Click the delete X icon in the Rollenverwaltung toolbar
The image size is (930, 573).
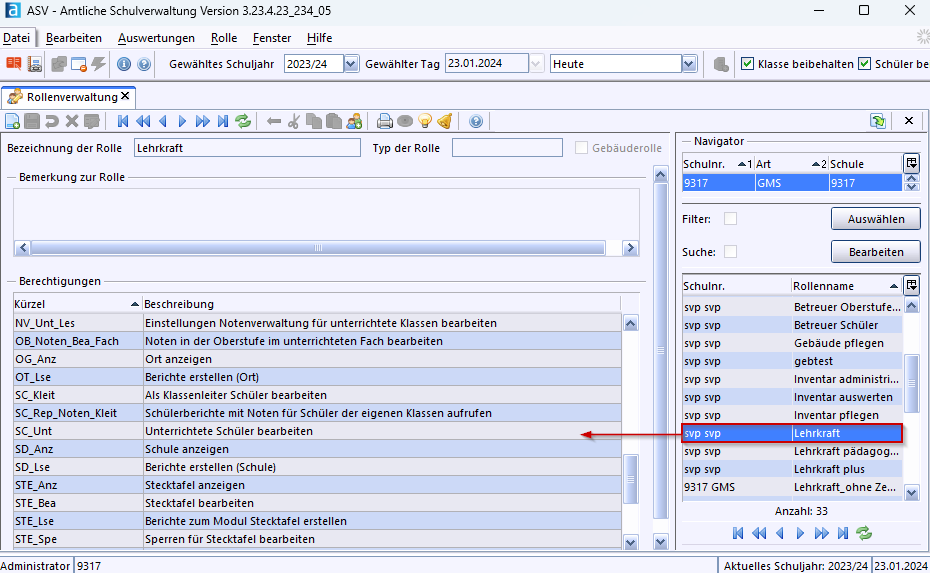72,121
